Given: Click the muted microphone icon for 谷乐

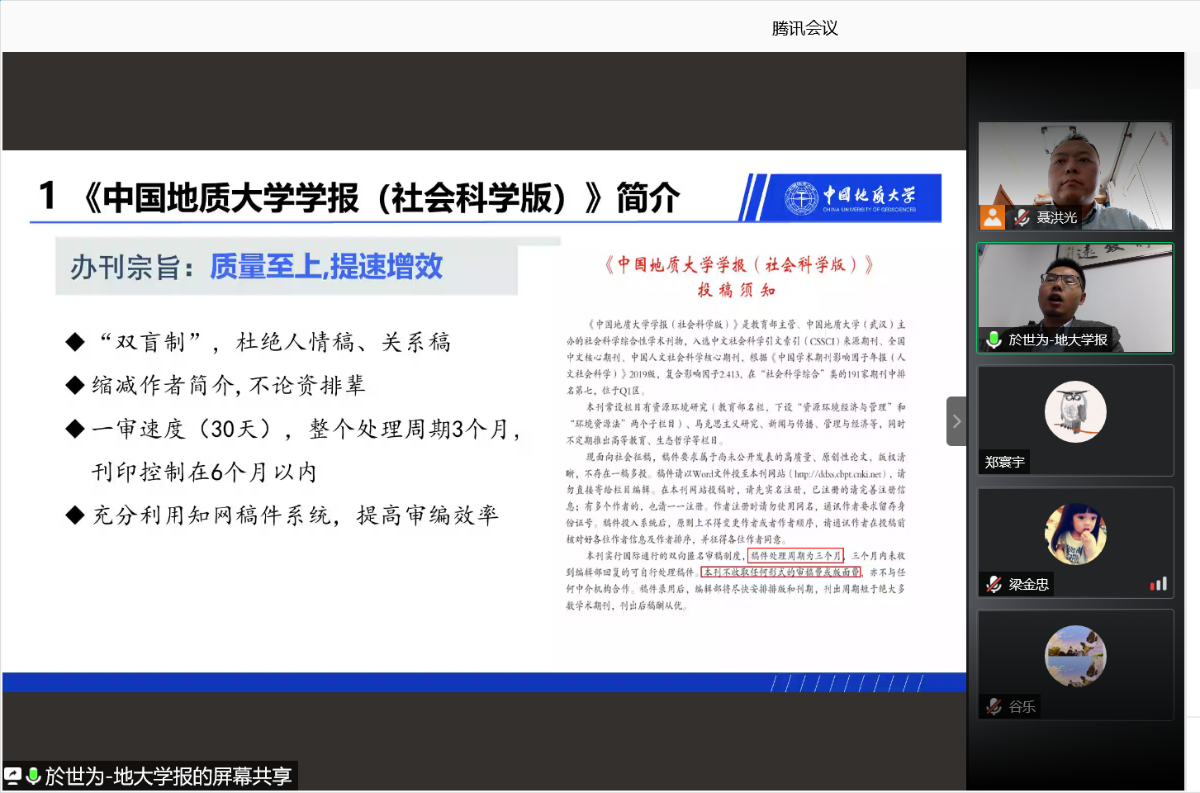Looking at the screenshot, I should point(994,706).
